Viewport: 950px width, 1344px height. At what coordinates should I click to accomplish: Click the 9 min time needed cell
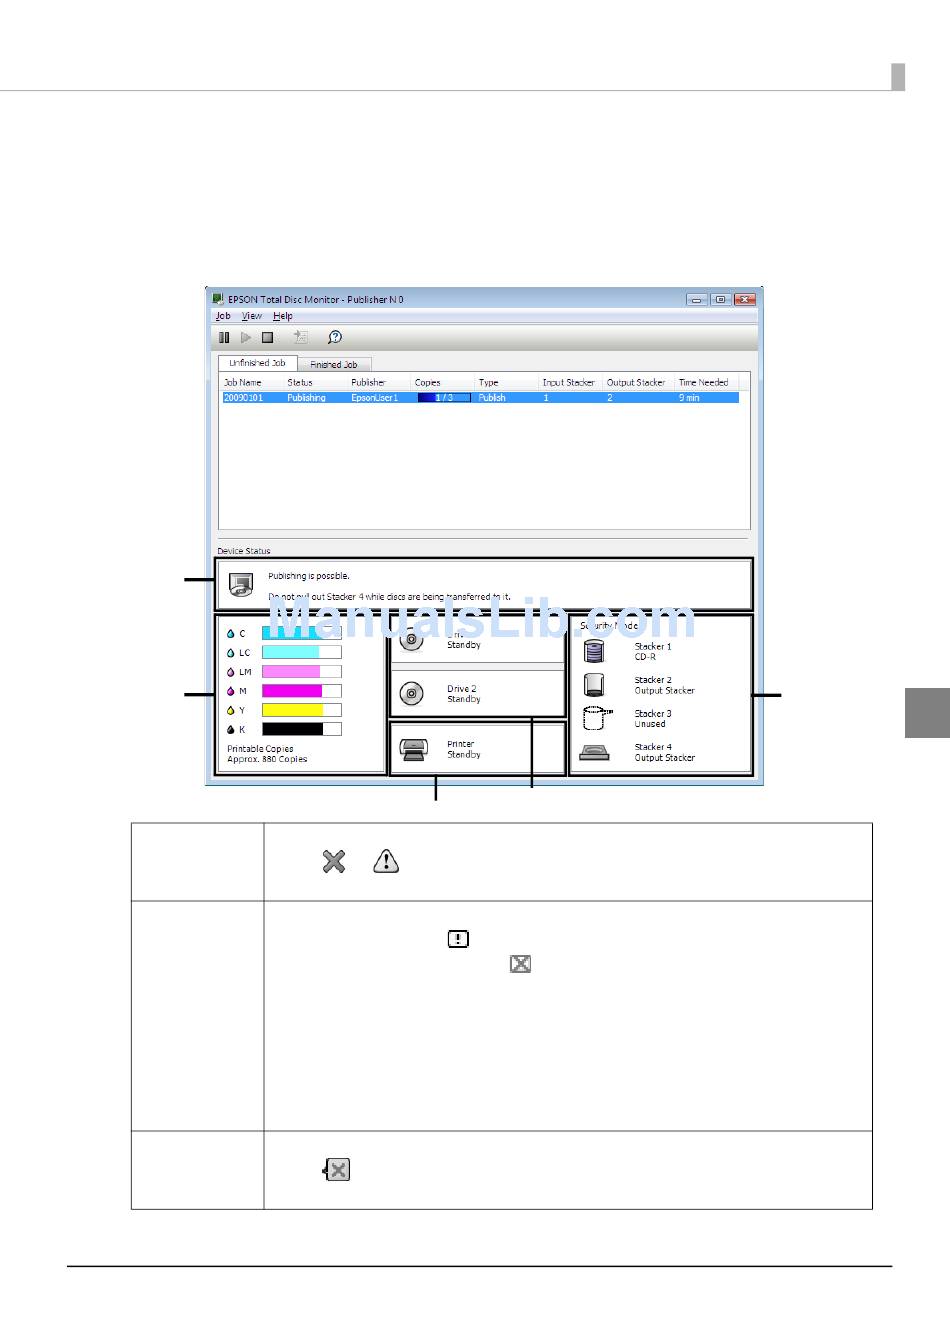(690, 398)
